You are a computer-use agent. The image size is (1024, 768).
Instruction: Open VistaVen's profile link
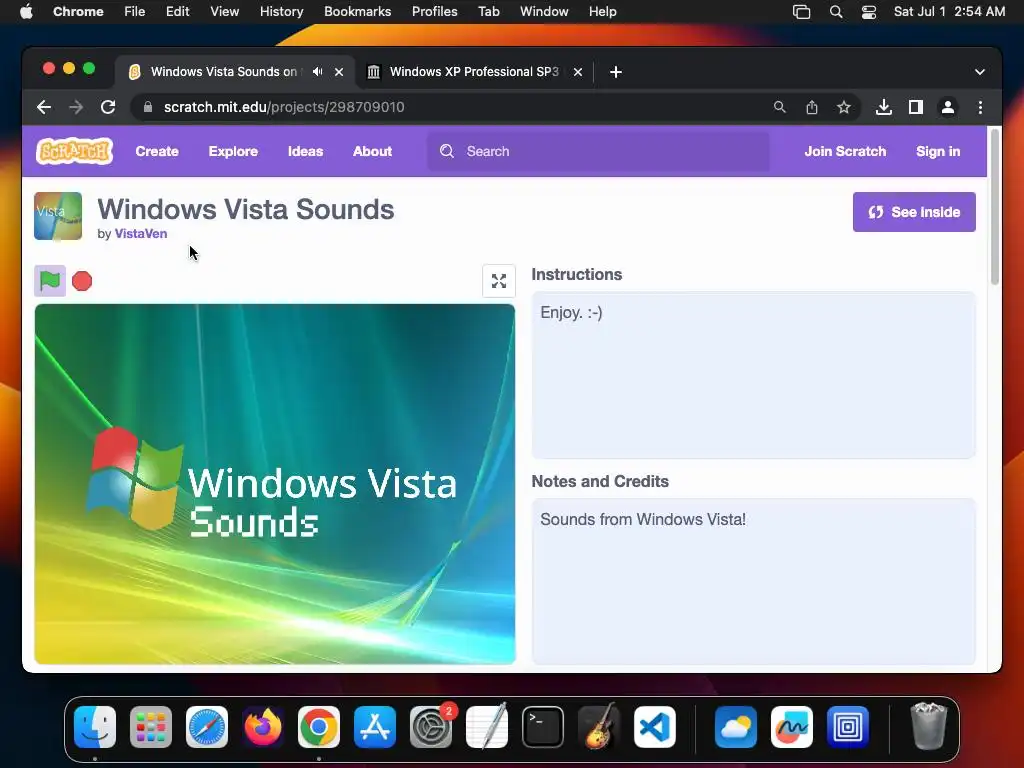[x=140, y=233]
